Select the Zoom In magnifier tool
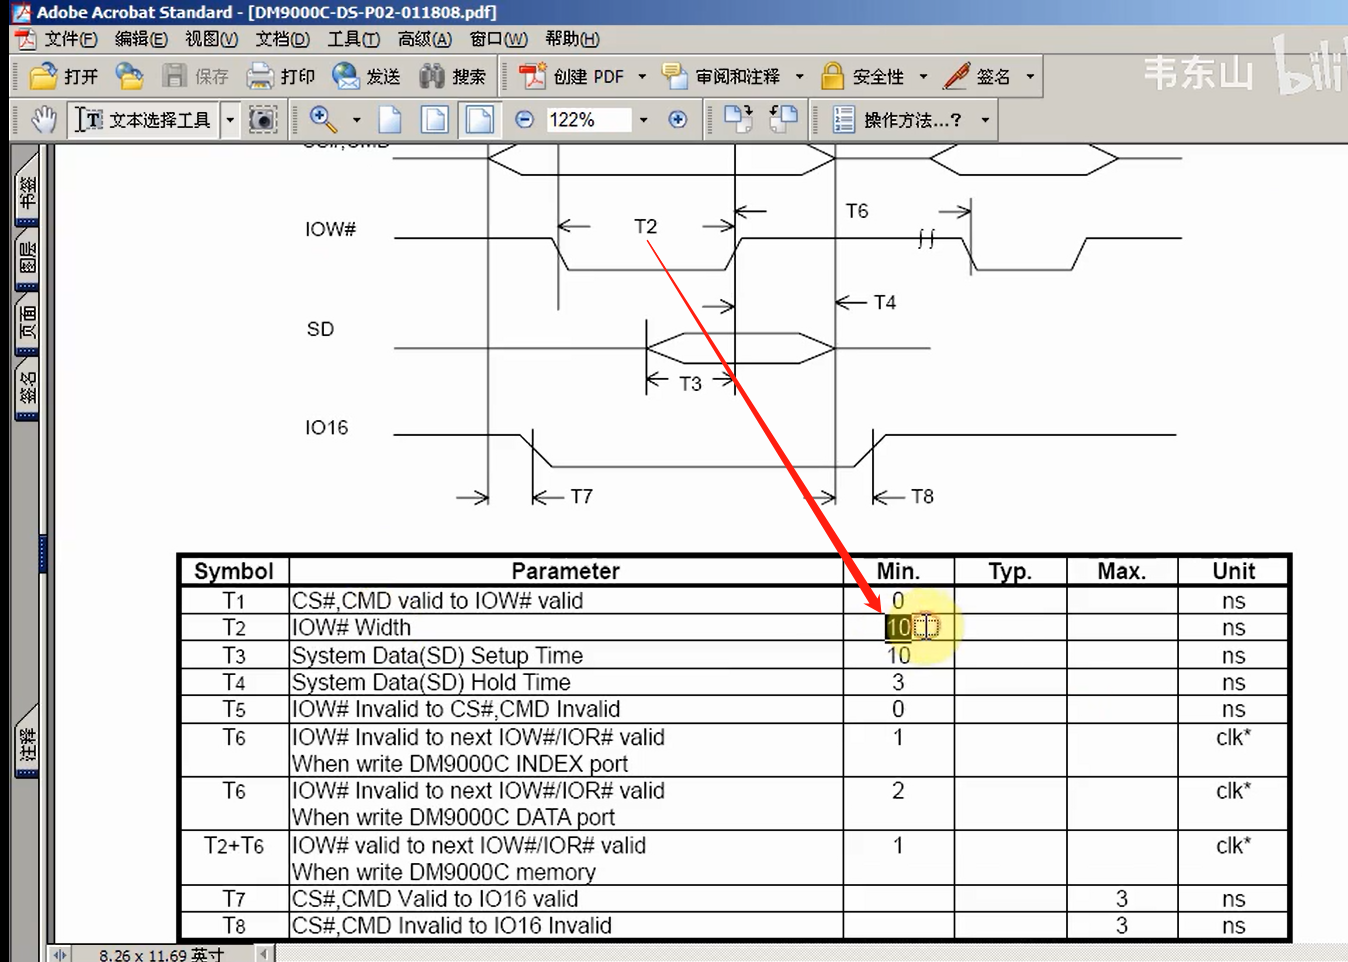The width and height of the screenshot is (1348, 962). click(x=323, y=120)
